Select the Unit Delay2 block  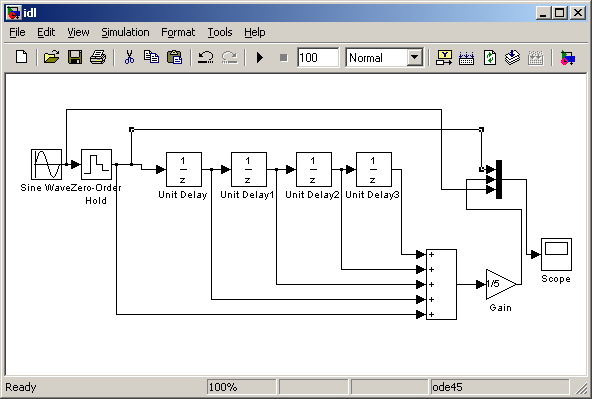tap(314, 169)
